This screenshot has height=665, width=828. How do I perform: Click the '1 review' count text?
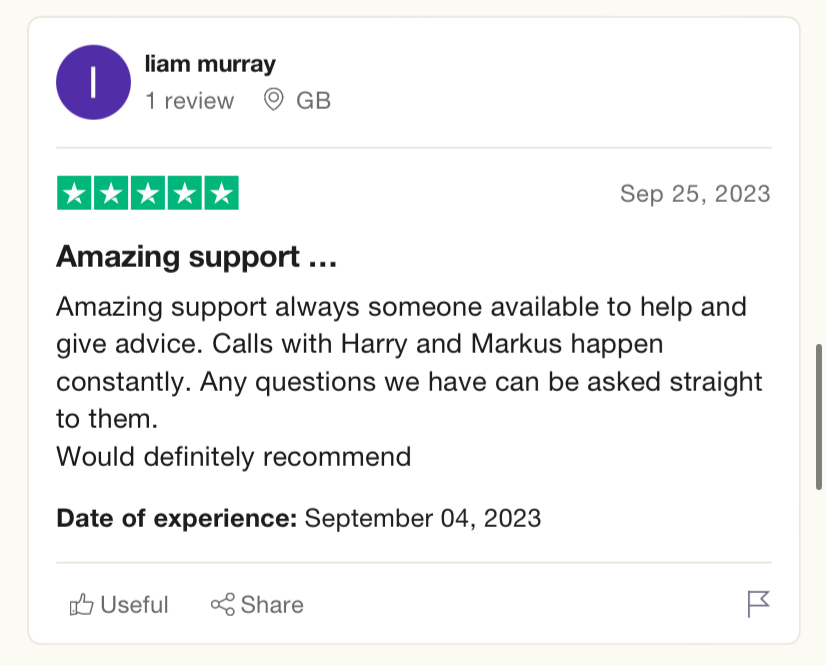pyautogui.click(x=190, y=100)
